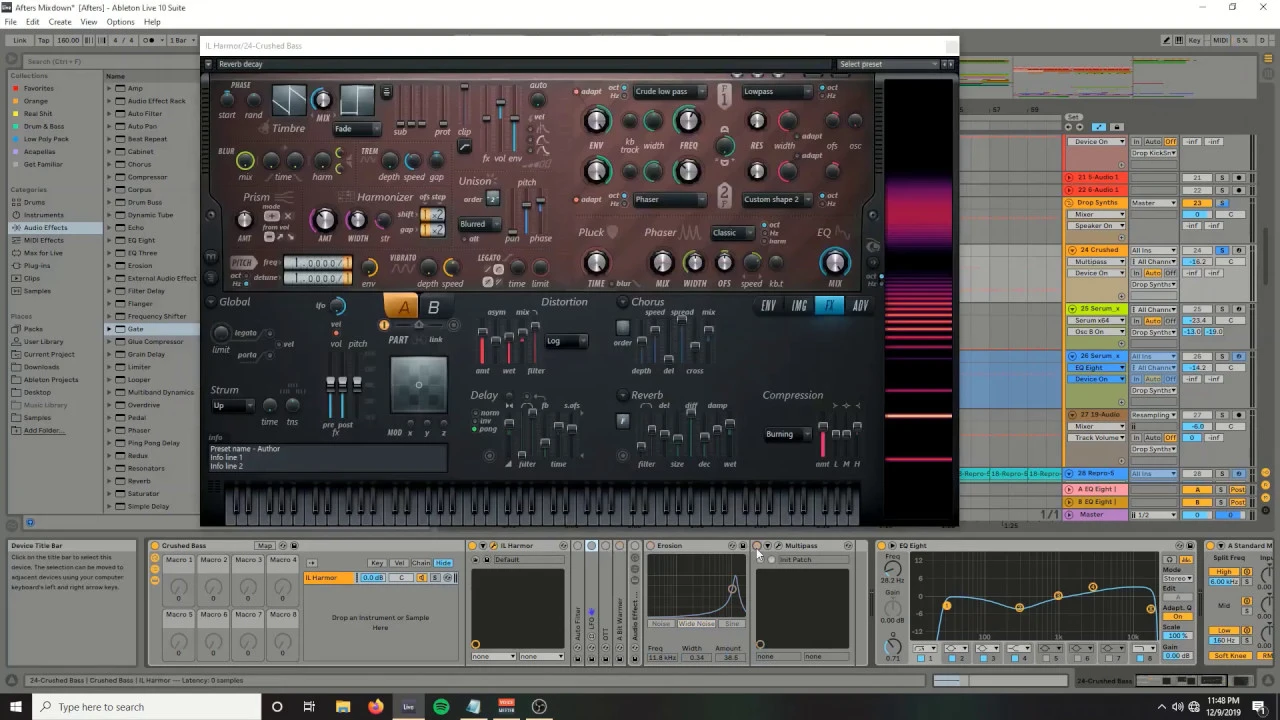Open Firefox from the Windows taskbar
The height and width of the screenshot is (720, 1280).
(375, 707)
